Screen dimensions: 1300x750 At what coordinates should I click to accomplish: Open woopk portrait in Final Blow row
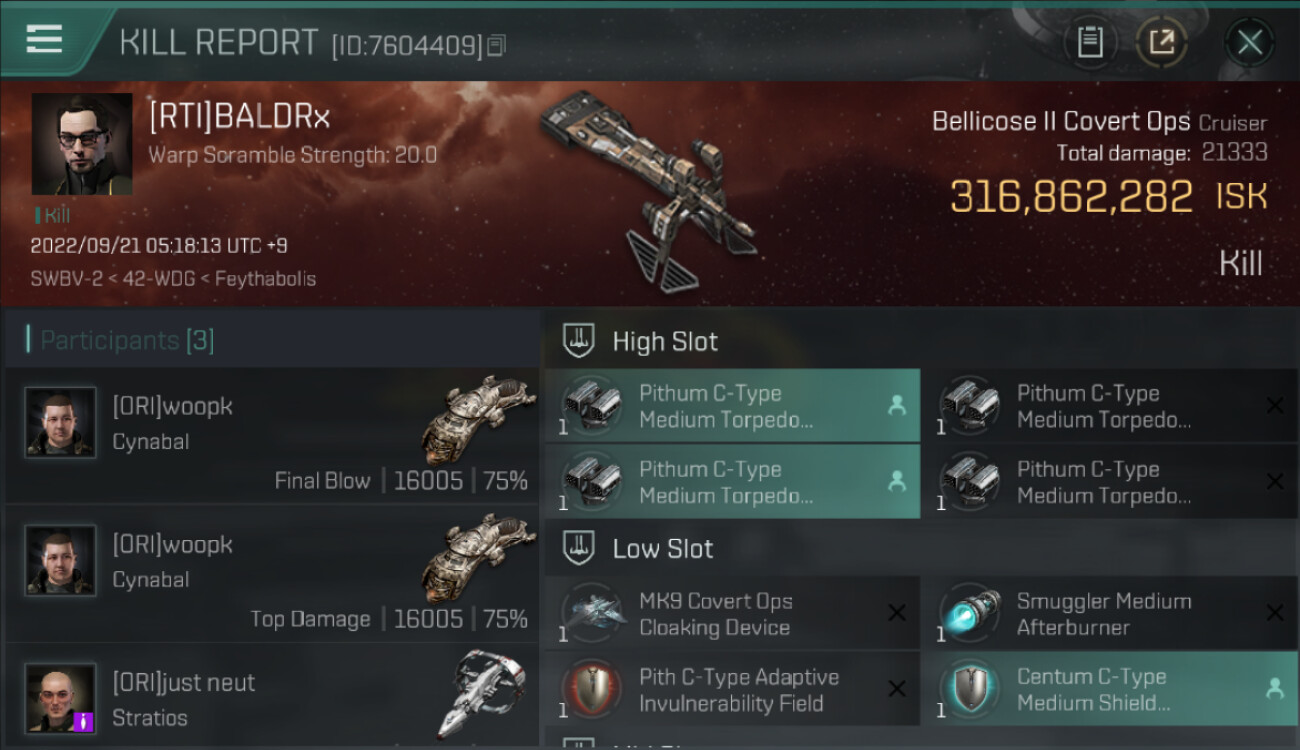60,423
